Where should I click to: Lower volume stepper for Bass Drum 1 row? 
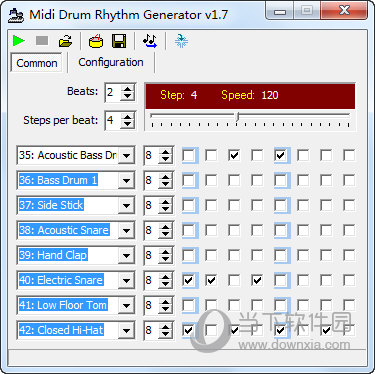point(166,184)
